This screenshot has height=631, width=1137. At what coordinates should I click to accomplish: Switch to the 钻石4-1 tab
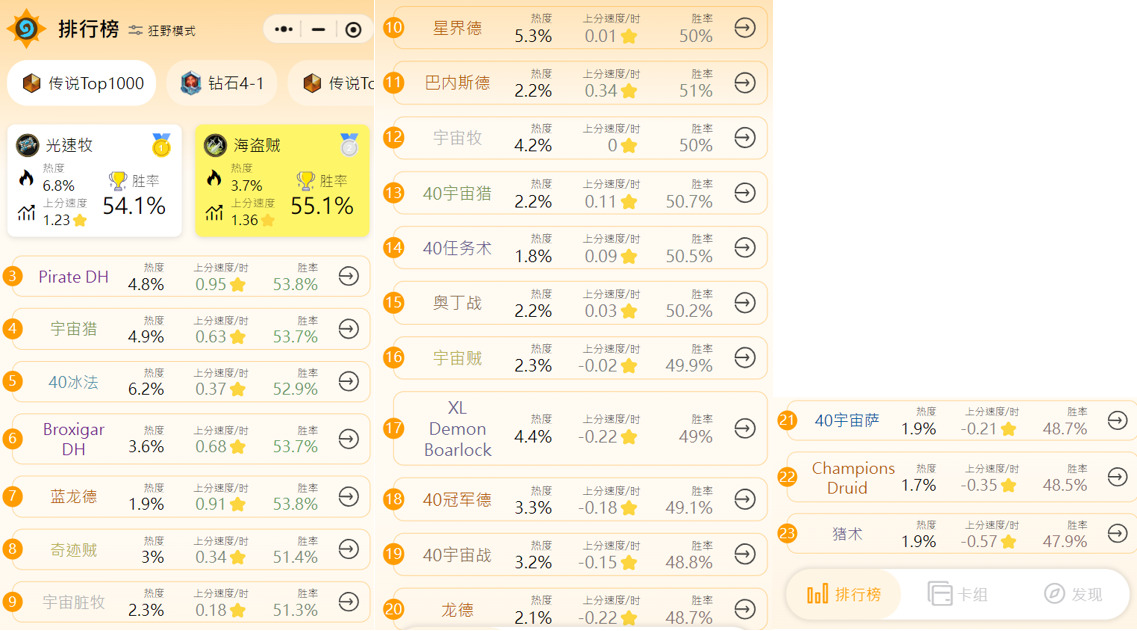click(x=222, y=83)
